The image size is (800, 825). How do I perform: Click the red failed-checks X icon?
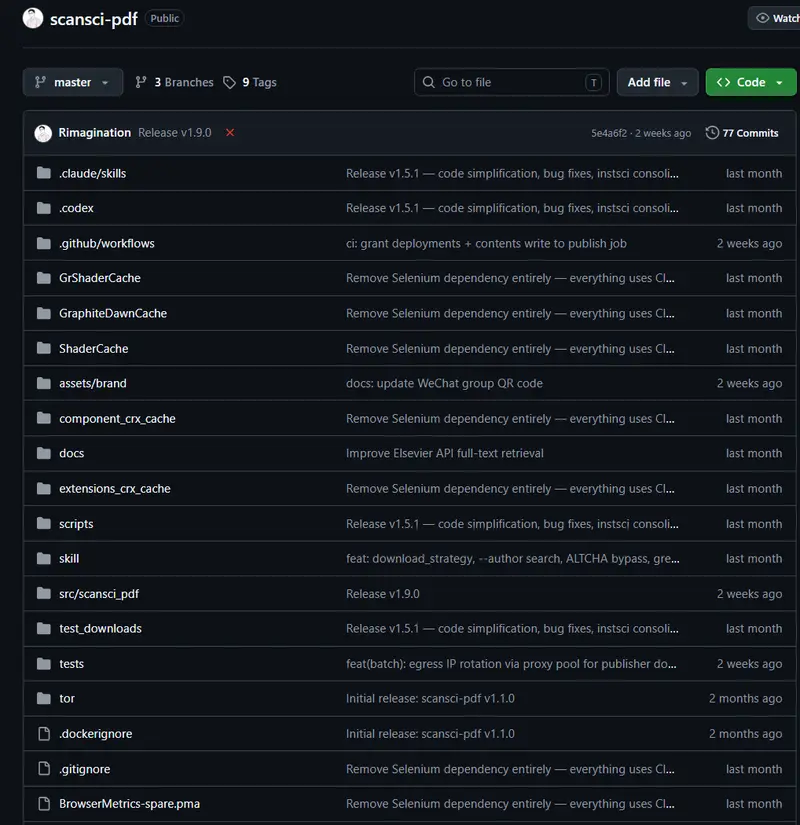[230, 133]
